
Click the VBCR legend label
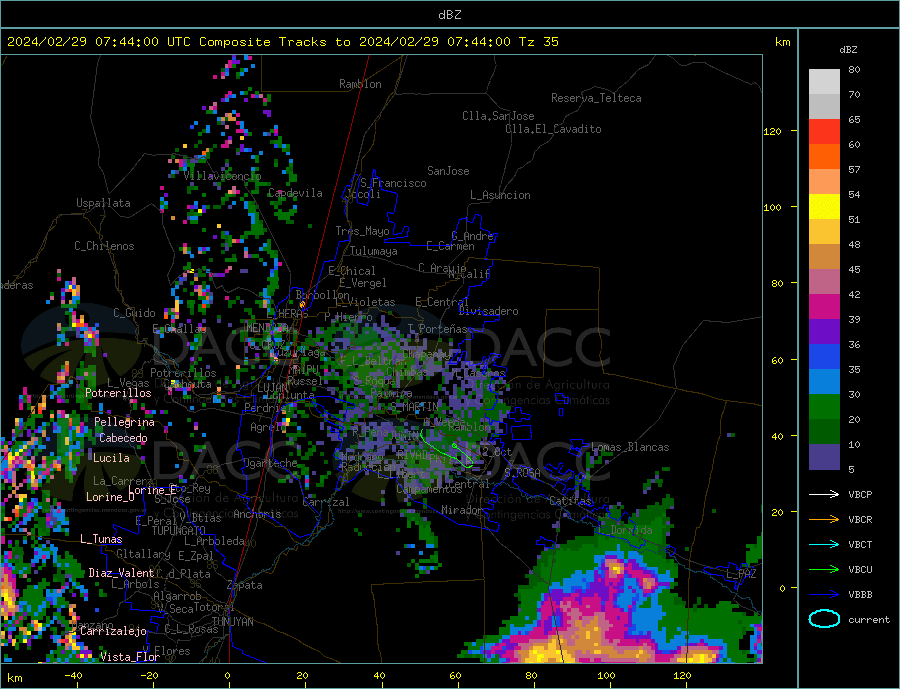860,520
